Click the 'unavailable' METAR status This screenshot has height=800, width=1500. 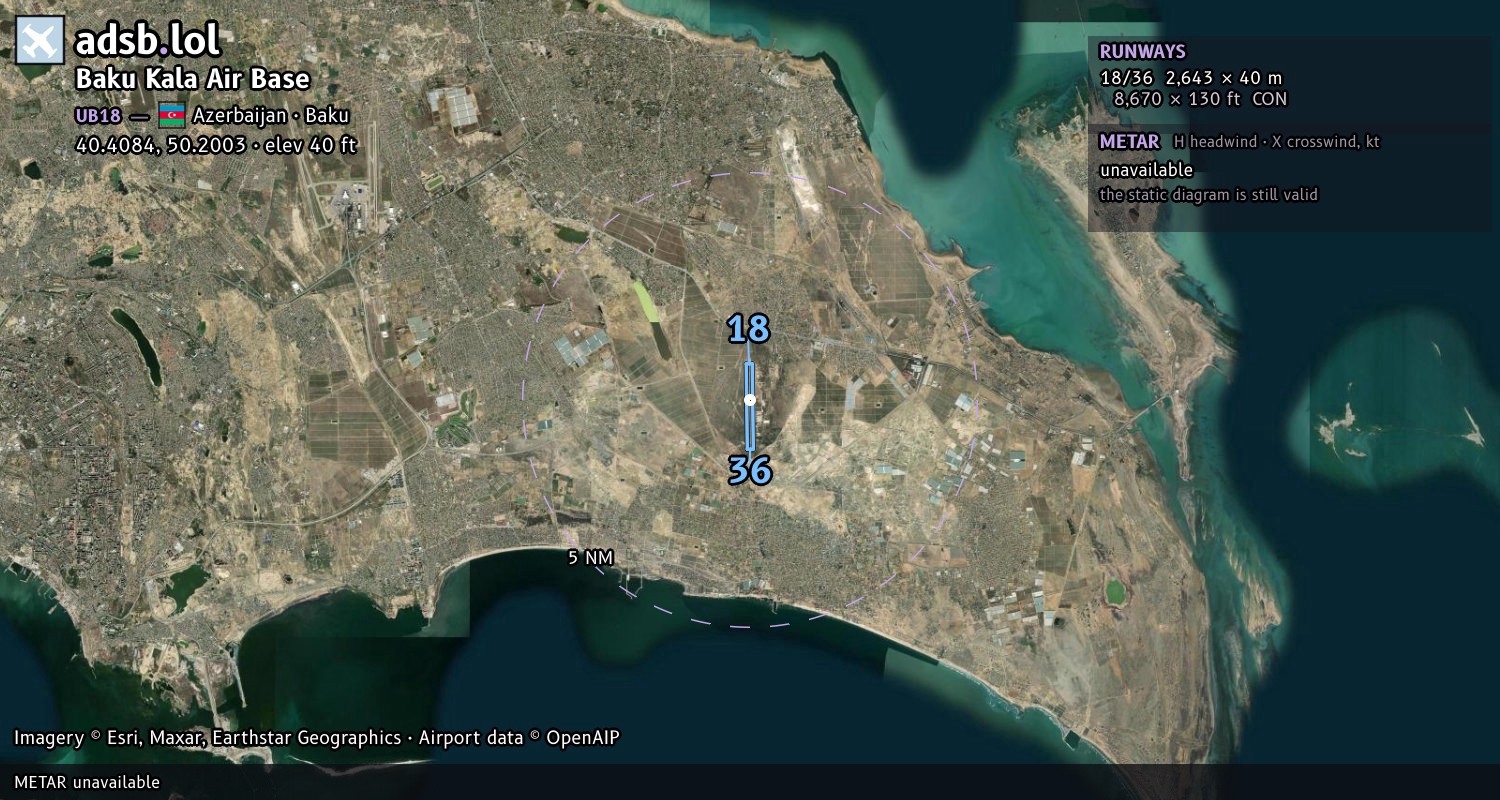tap(1146, 170)
